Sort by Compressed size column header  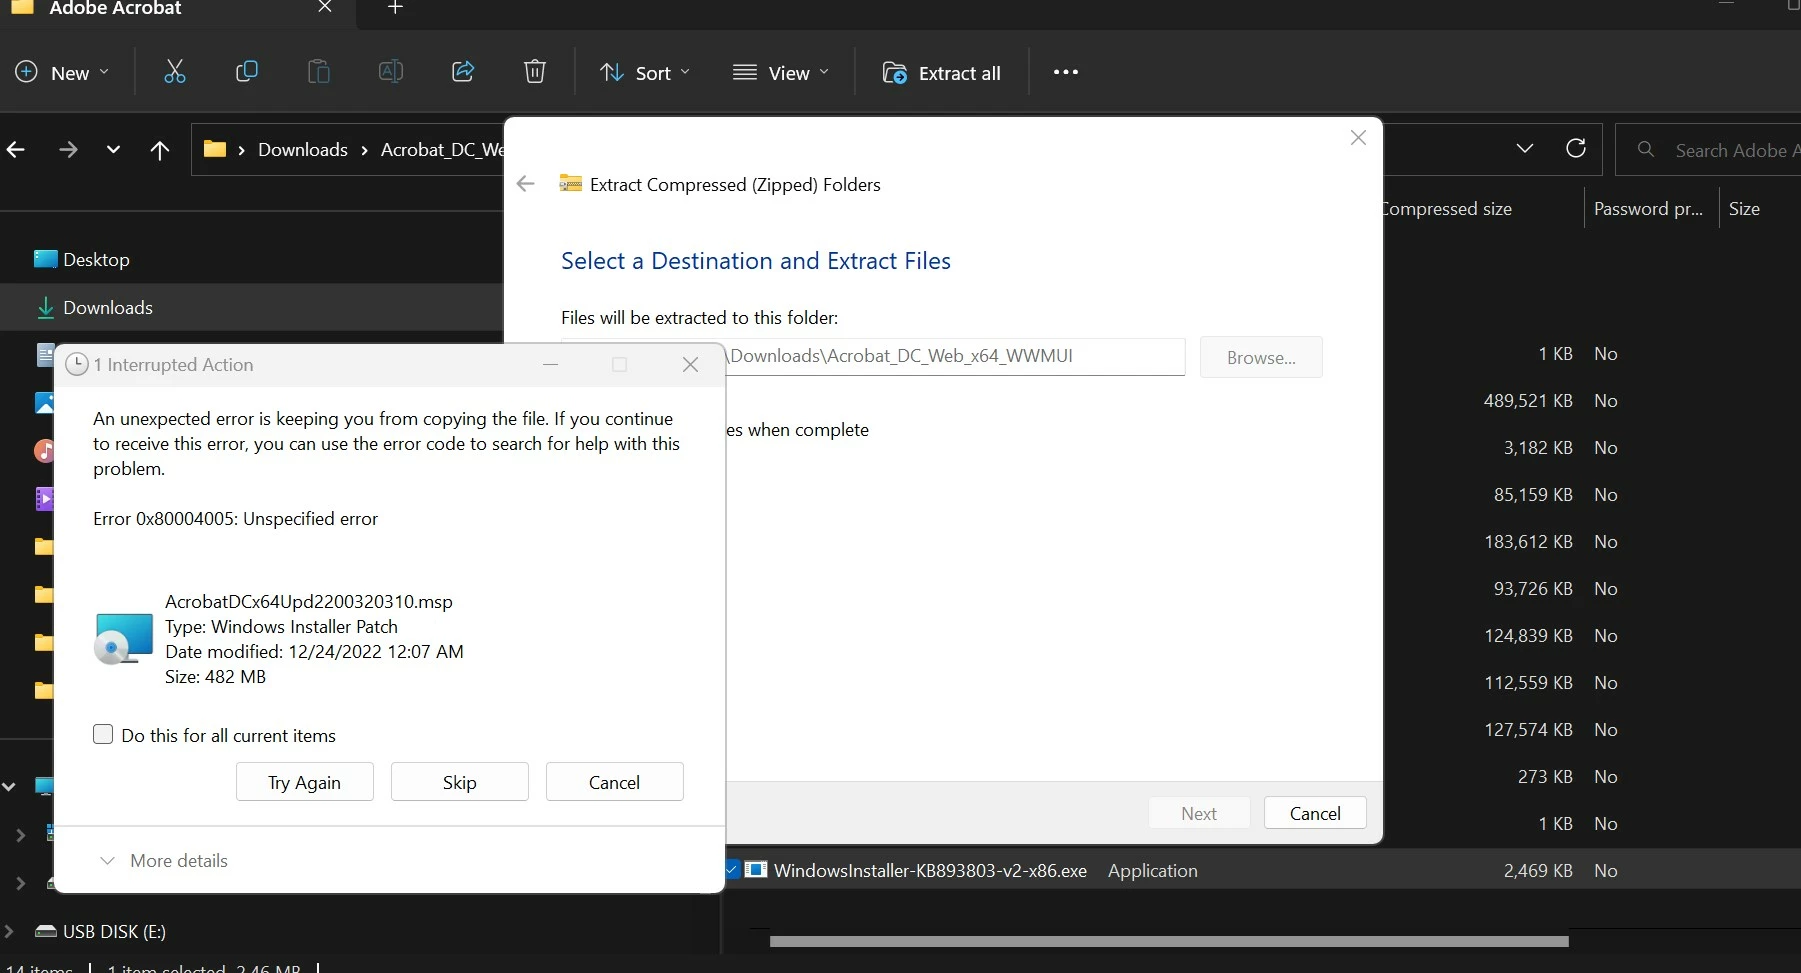[1446, 208]
